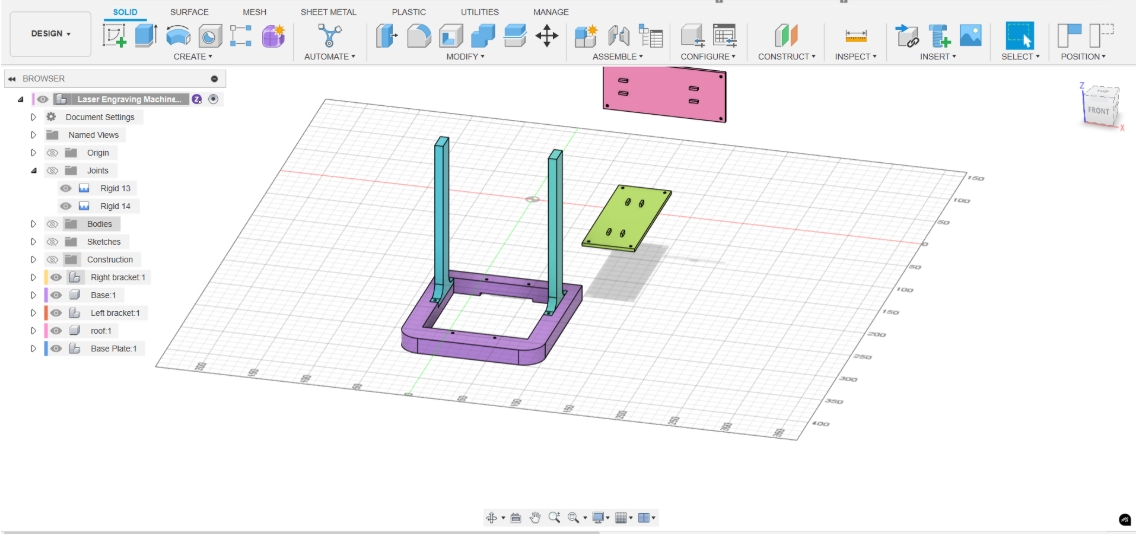Open the MODIFY dropdown menu
This screenshot has height=534, width=1136.
click(465, 57)
